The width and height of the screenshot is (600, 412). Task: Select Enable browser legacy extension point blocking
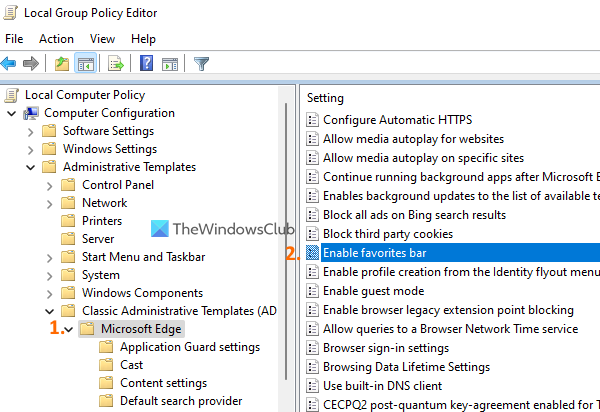click(x=448, y=310)
